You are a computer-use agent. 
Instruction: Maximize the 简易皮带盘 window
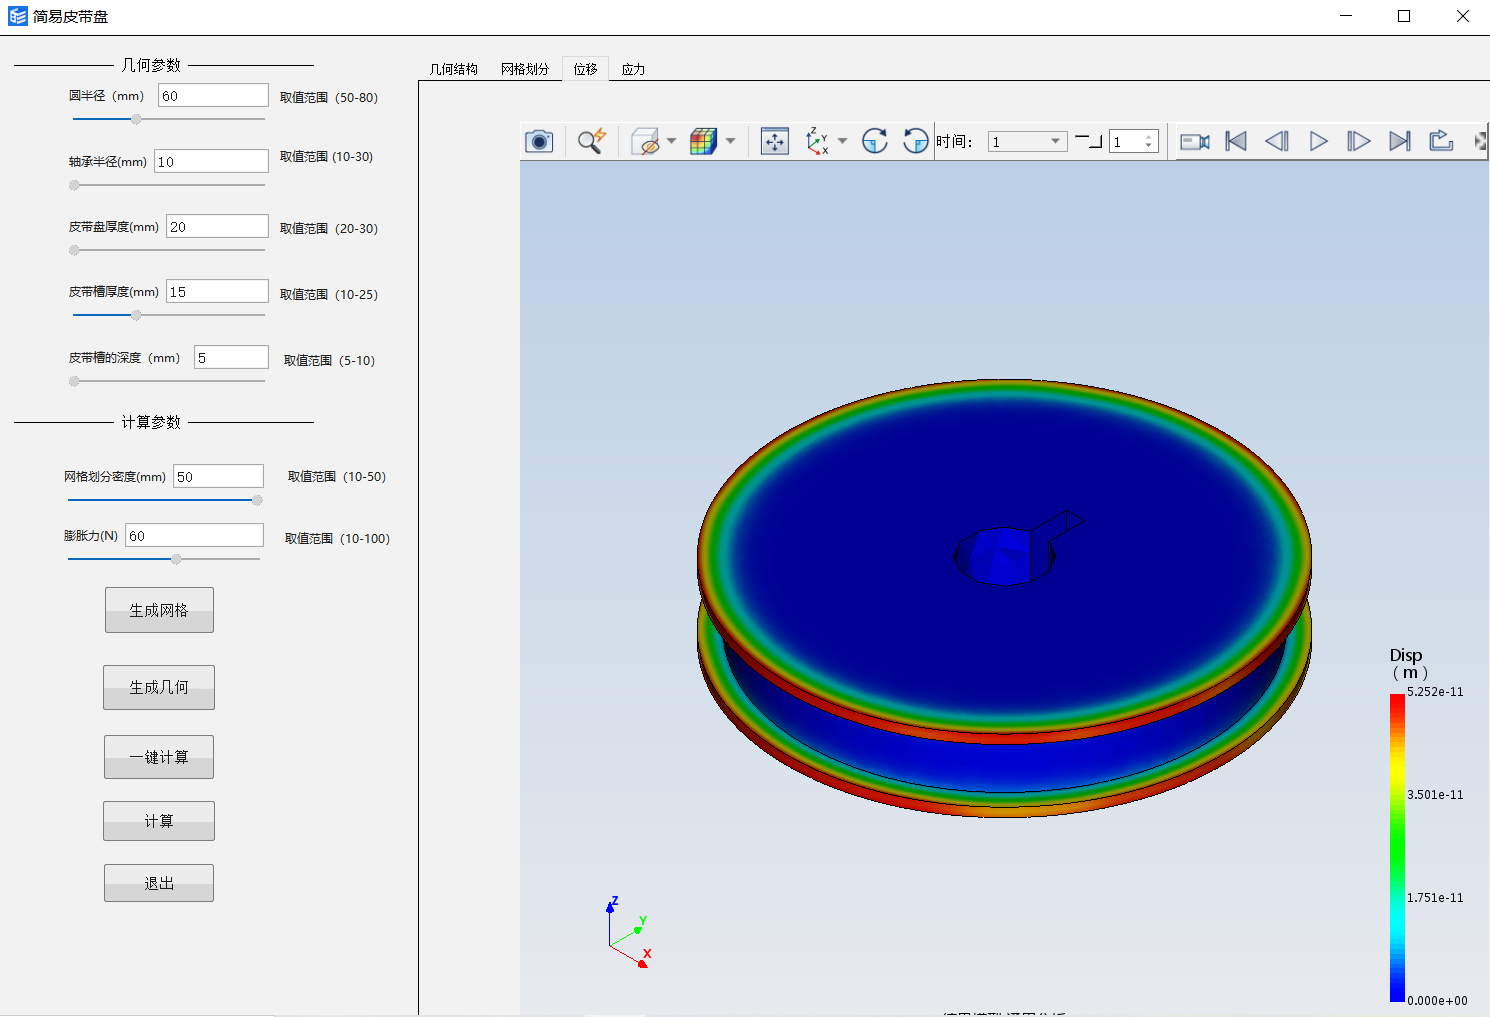1404,16
